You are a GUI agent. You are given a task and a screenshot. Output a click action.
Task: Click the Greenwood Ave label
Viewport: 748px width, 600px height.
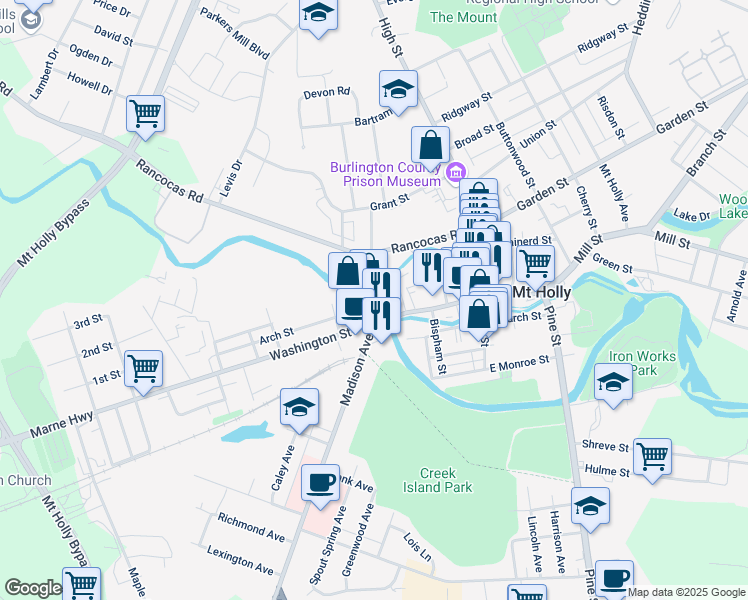click(358, 540)
